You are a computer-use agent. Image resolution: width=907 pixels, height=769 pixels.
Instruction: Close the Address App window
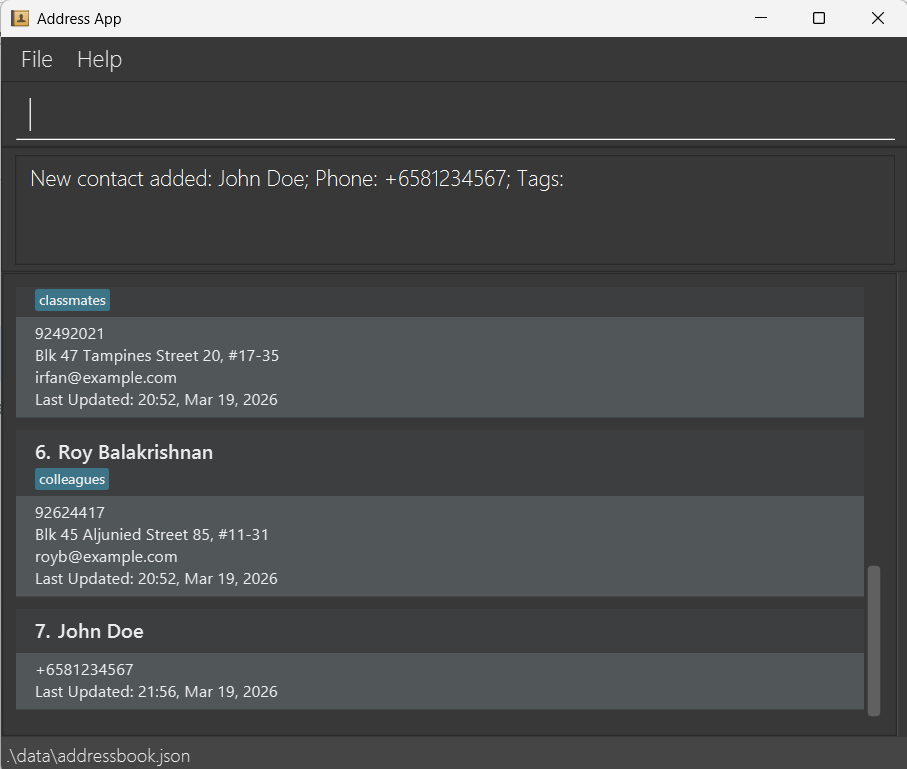coord(877,18)
